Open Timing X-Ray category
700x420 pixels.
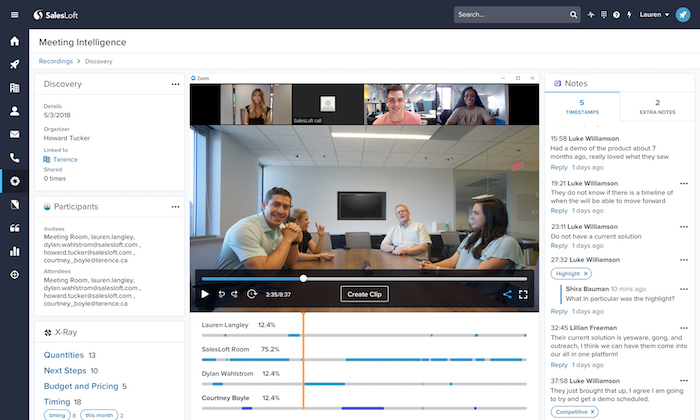[57, 402]
